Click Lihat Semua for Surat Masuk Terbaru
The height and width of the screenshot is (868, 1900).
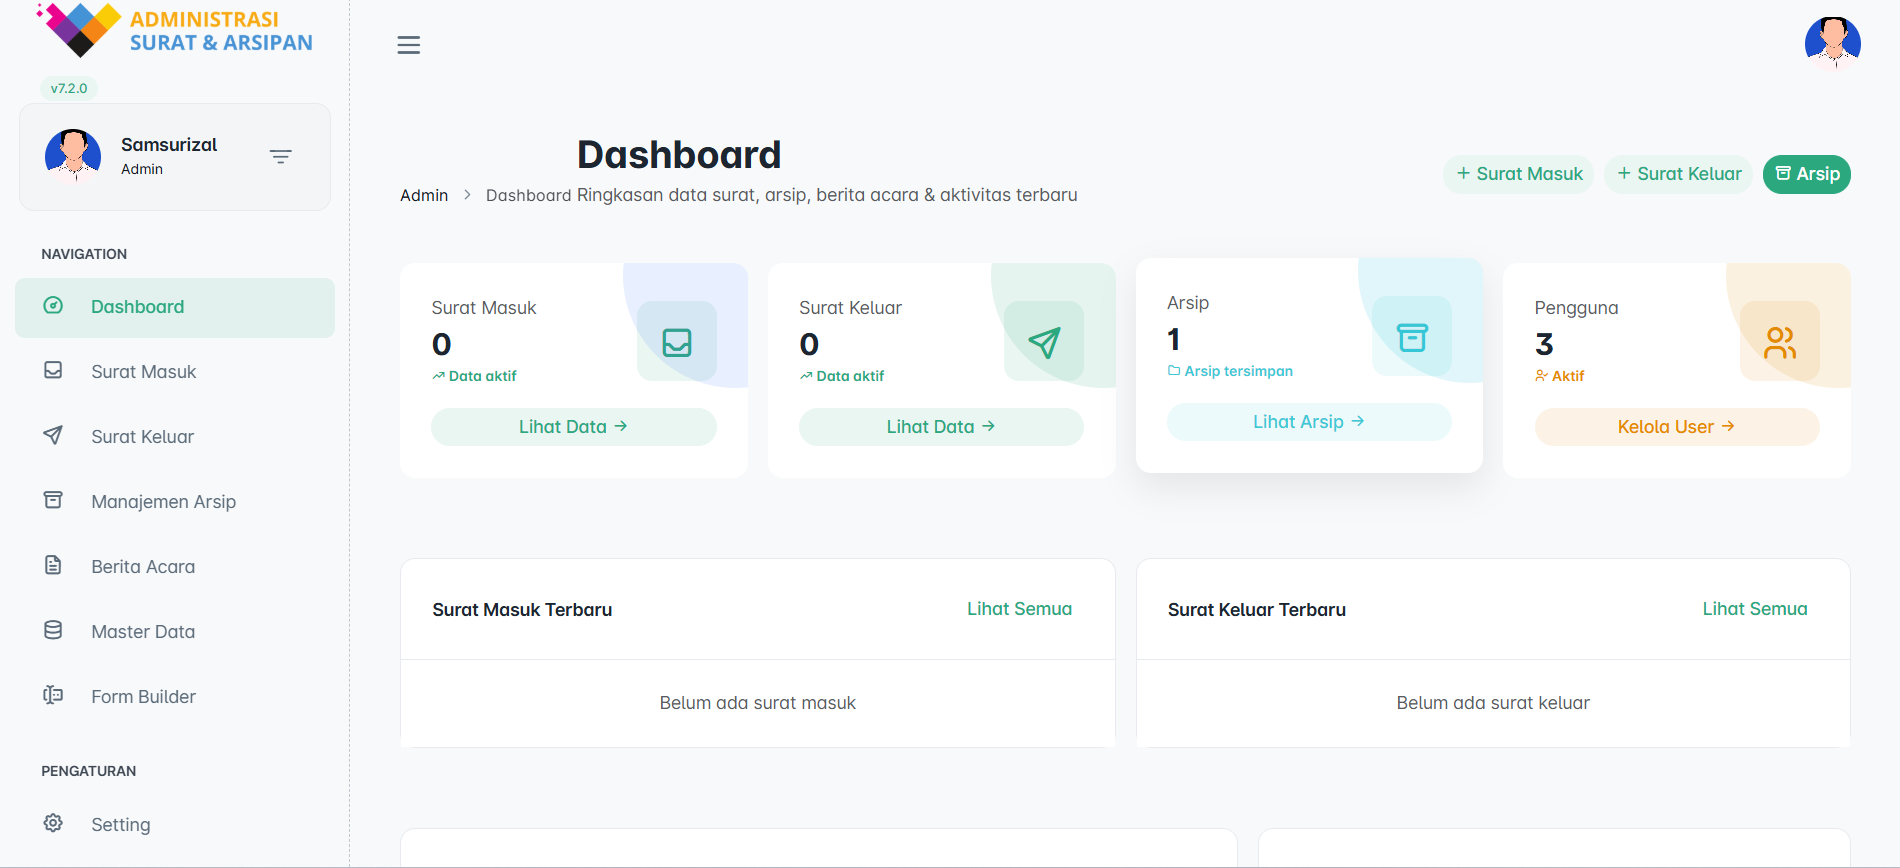pyautogui.click(x=1019, y=609)
